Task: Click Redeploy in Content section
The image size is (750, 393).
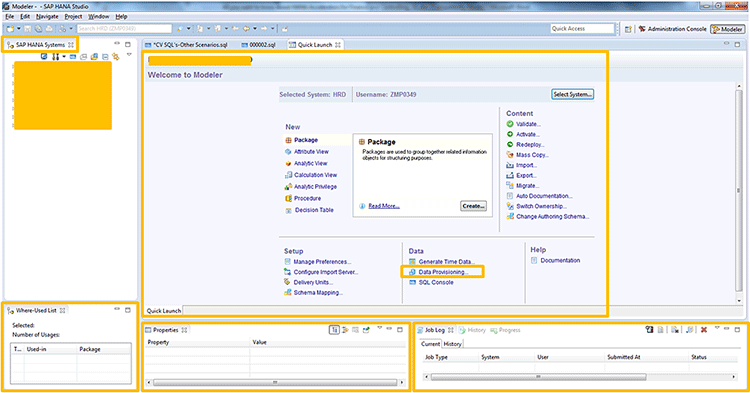Action: click(x=530, y=144)
